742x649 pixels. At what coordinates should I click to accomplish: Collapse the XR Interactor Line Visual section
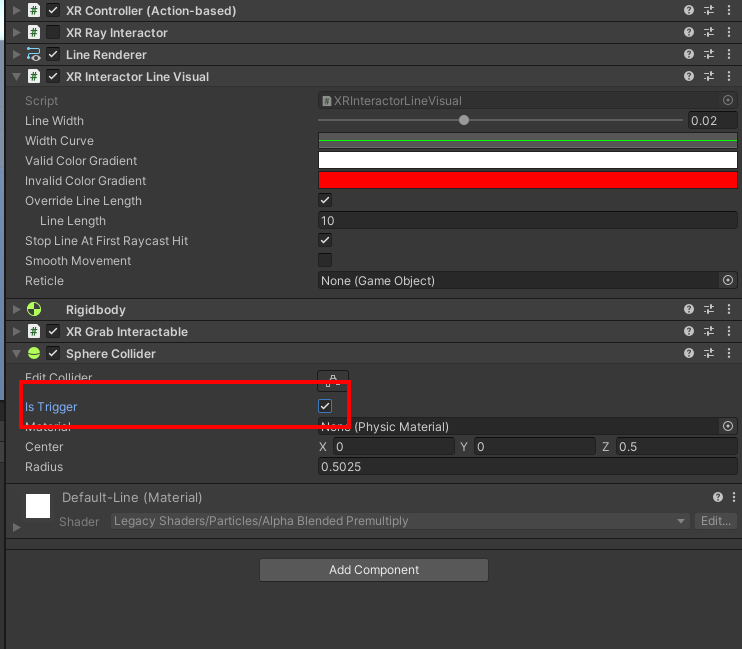[x=16, y=77]
